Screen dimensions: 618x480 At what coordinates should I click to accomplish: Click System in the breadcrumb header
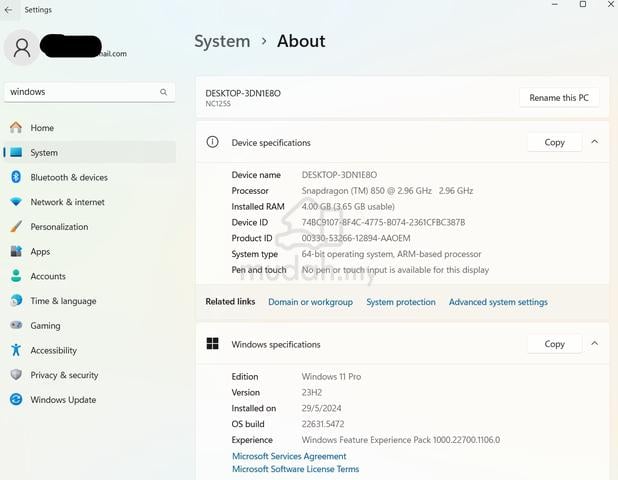(222, 41)
